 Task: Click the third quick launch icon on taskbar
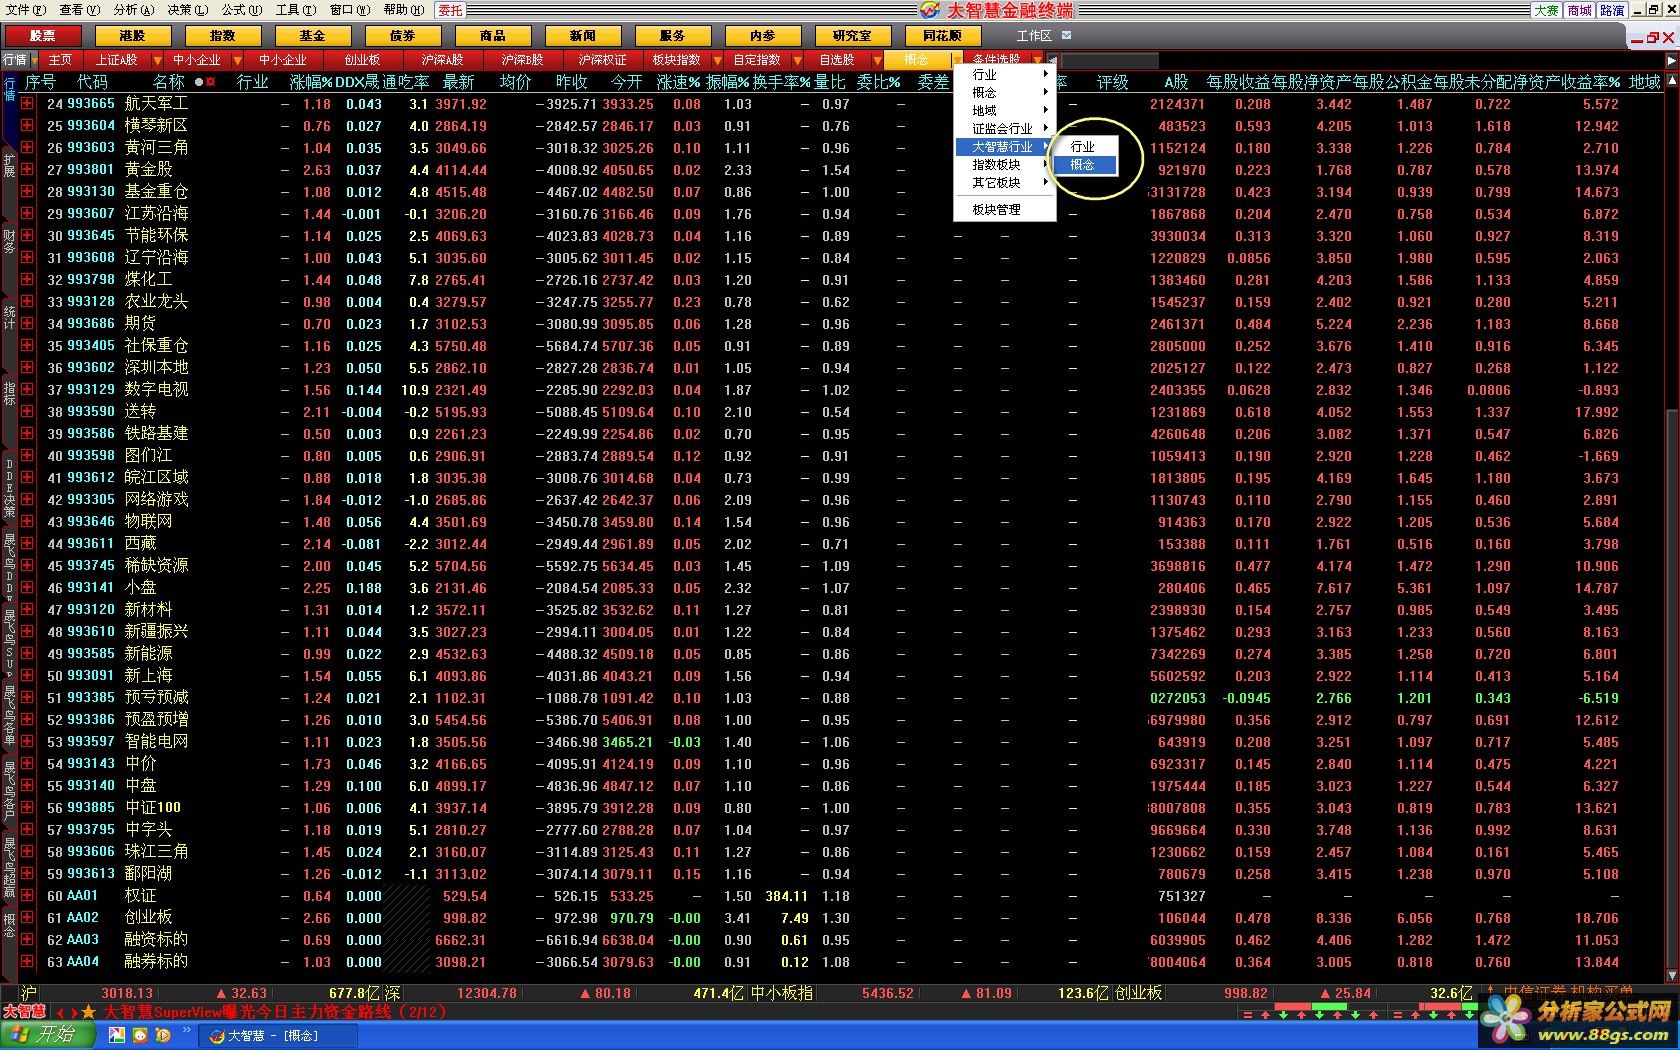163,1035
